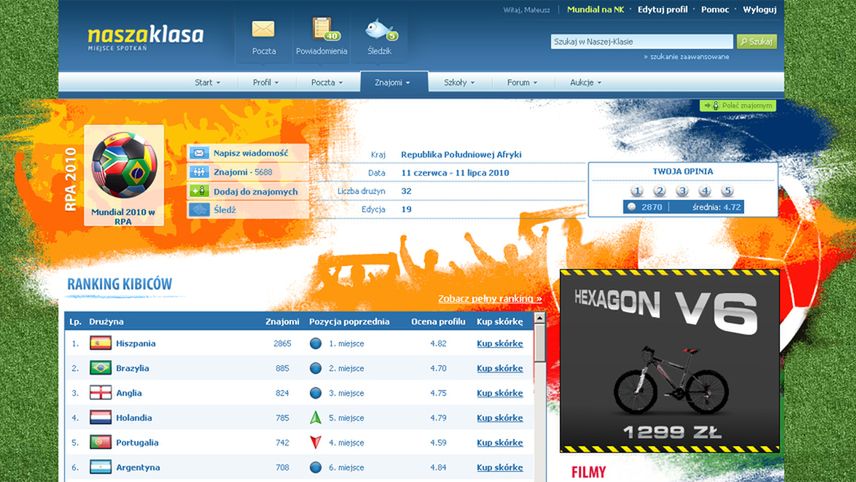Open Mundial na NK link
The width and height of the screenshot is (856, 482).
tap(596, 9)
